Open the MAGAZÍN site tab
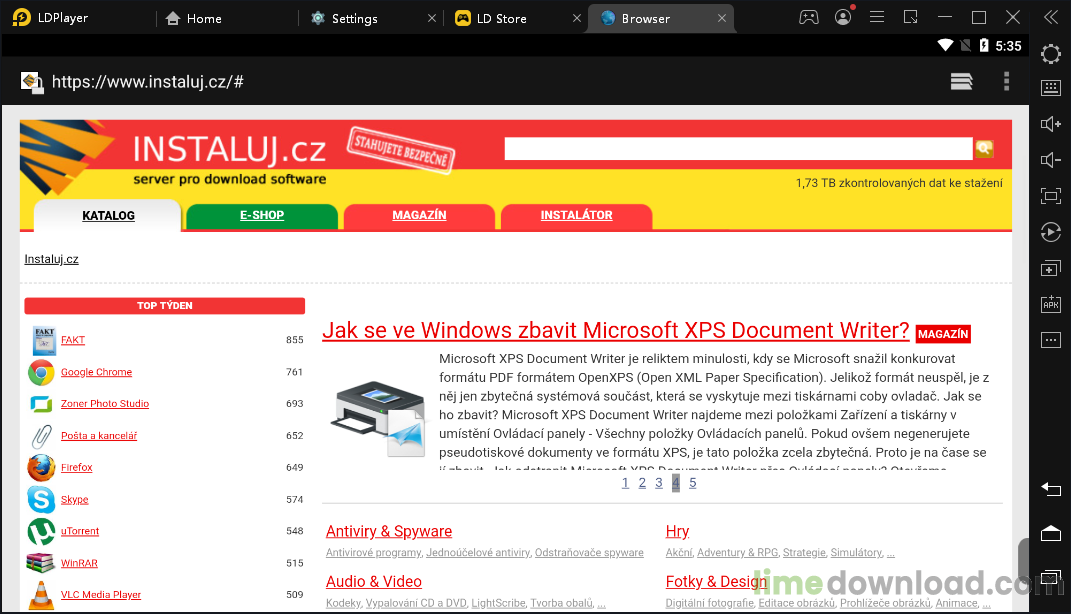Screen dimensions: 1071x614 [x=419, y=215]
